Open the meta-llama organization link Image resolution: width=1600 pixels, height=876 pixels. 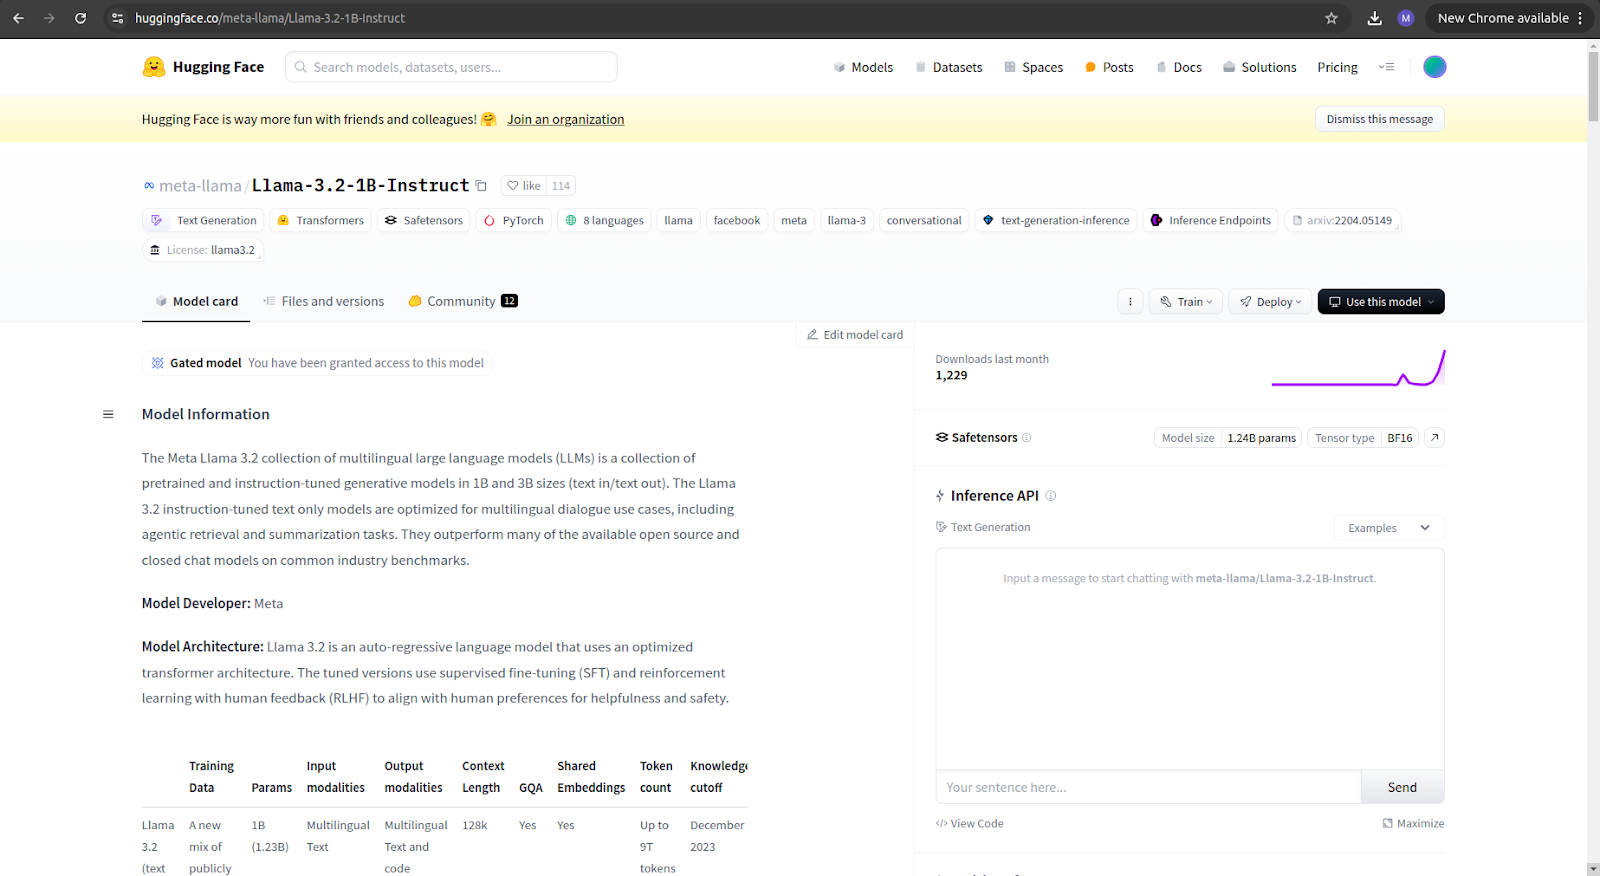point(200,186)
